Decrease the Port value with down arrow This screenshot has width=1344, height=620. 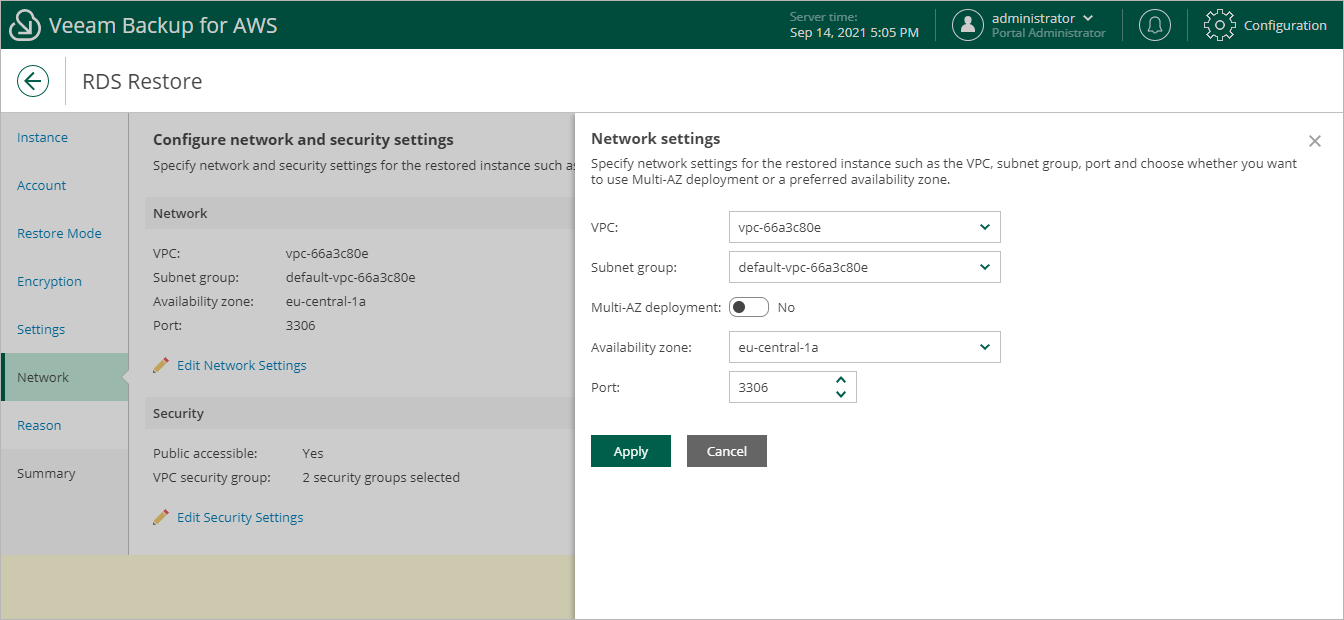click(x=841, y=394)
